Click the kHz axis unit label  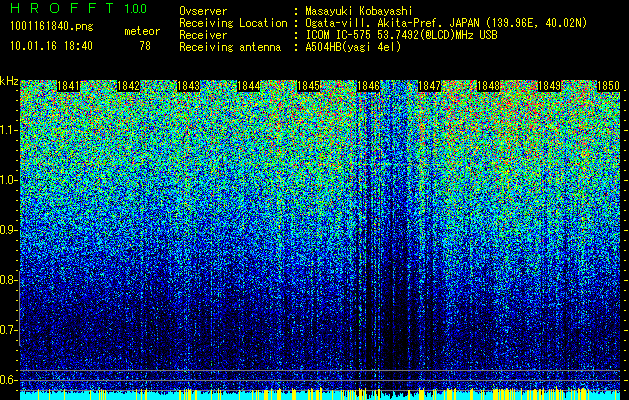point(9,81)
